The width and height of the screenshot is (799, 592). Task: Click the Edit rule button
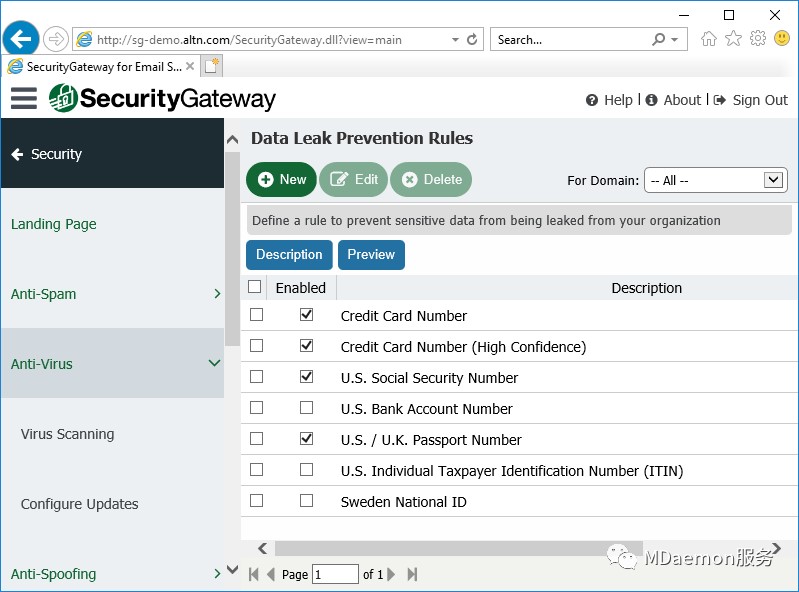[354, 179]
